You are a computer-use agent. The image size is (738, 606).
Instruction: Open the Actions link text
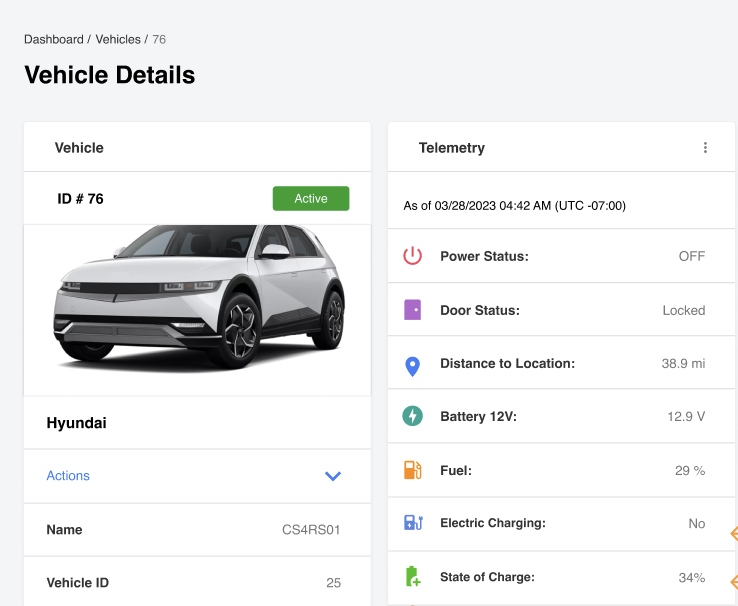68,476
